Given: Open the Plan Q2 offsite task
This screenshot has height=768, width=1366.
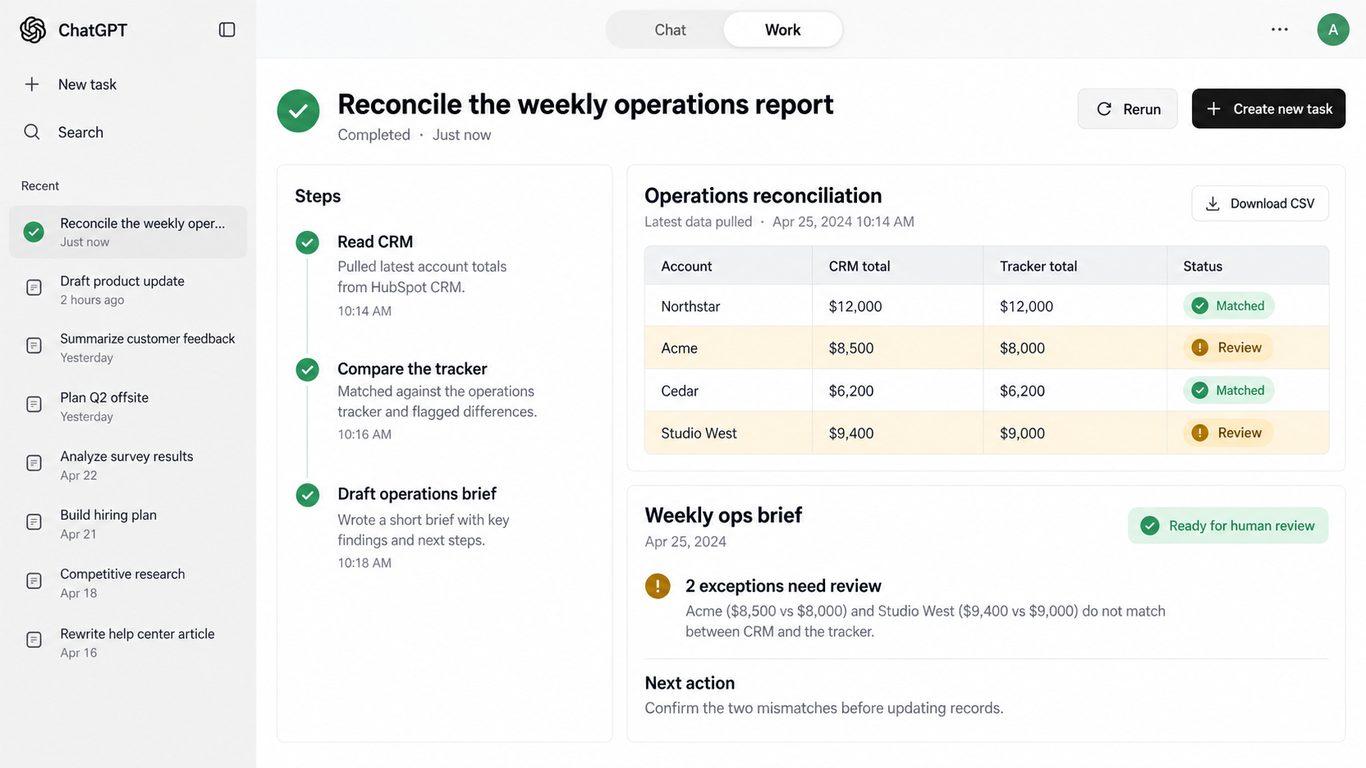Looking at the screenshot, I should point(128,406).
